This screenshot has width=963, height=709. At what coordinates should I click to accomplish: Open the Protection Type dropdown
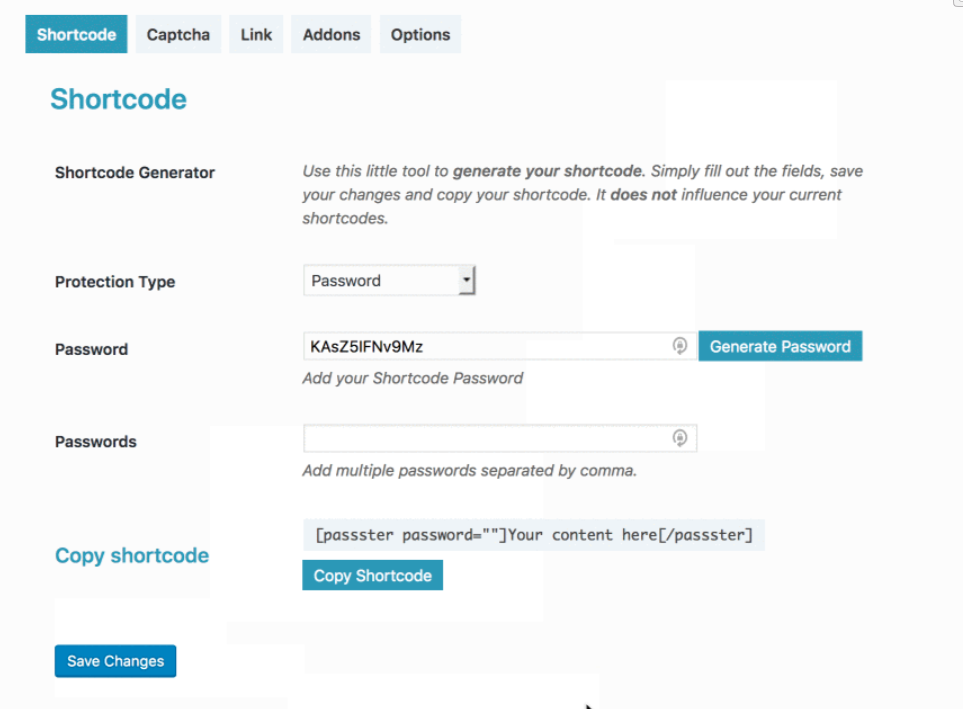389,280
